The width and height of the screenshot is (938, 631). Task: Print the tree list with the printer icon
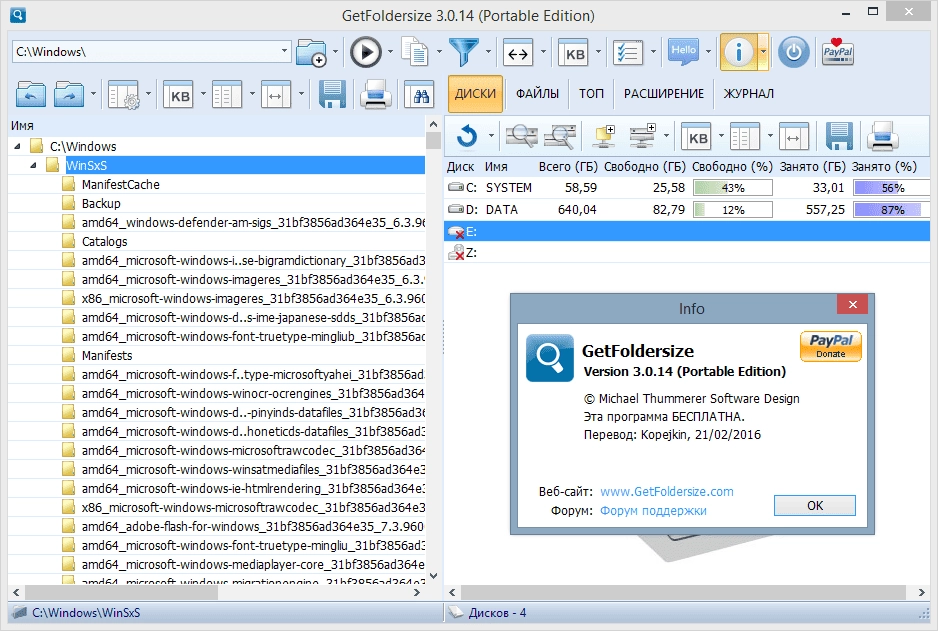(x=375, y=95)
